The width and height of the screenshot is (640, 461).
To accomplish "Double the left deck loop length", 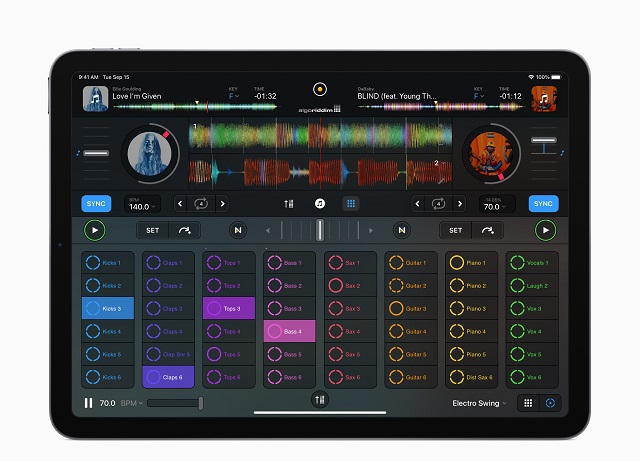I will (x=222, y=203).
